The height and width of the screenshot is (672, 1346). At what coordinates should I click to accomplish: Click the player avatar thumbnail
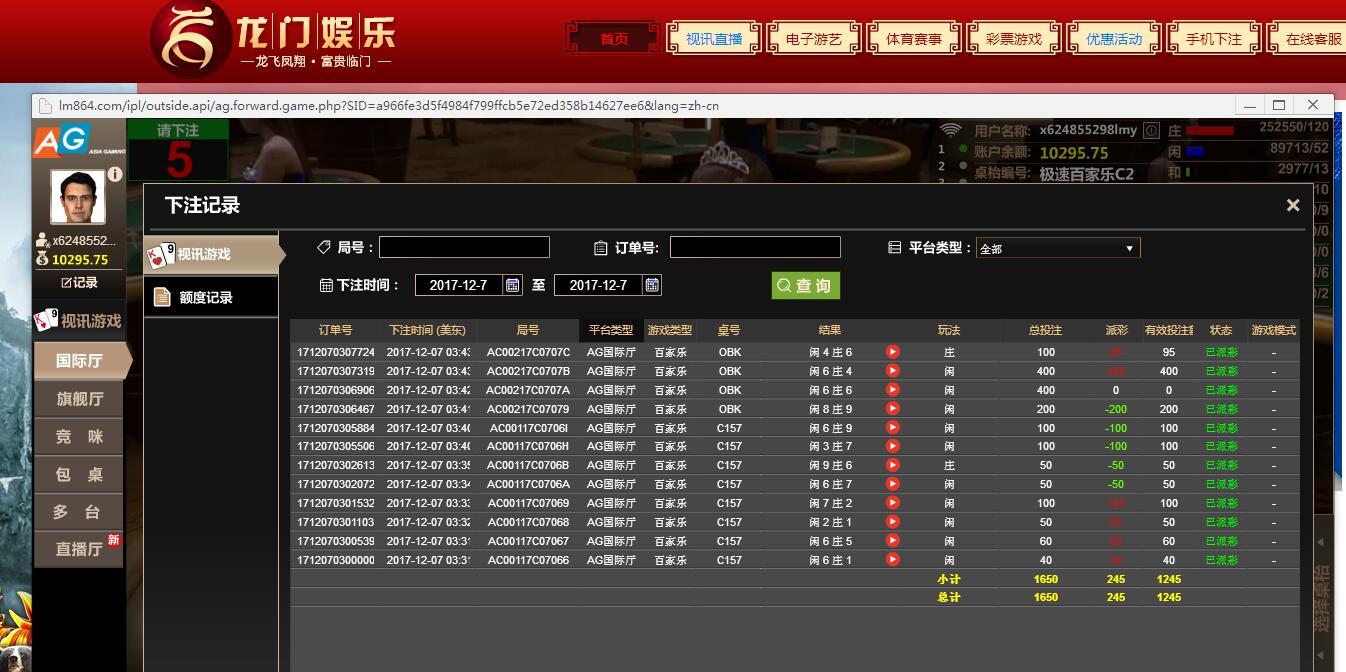77,197
